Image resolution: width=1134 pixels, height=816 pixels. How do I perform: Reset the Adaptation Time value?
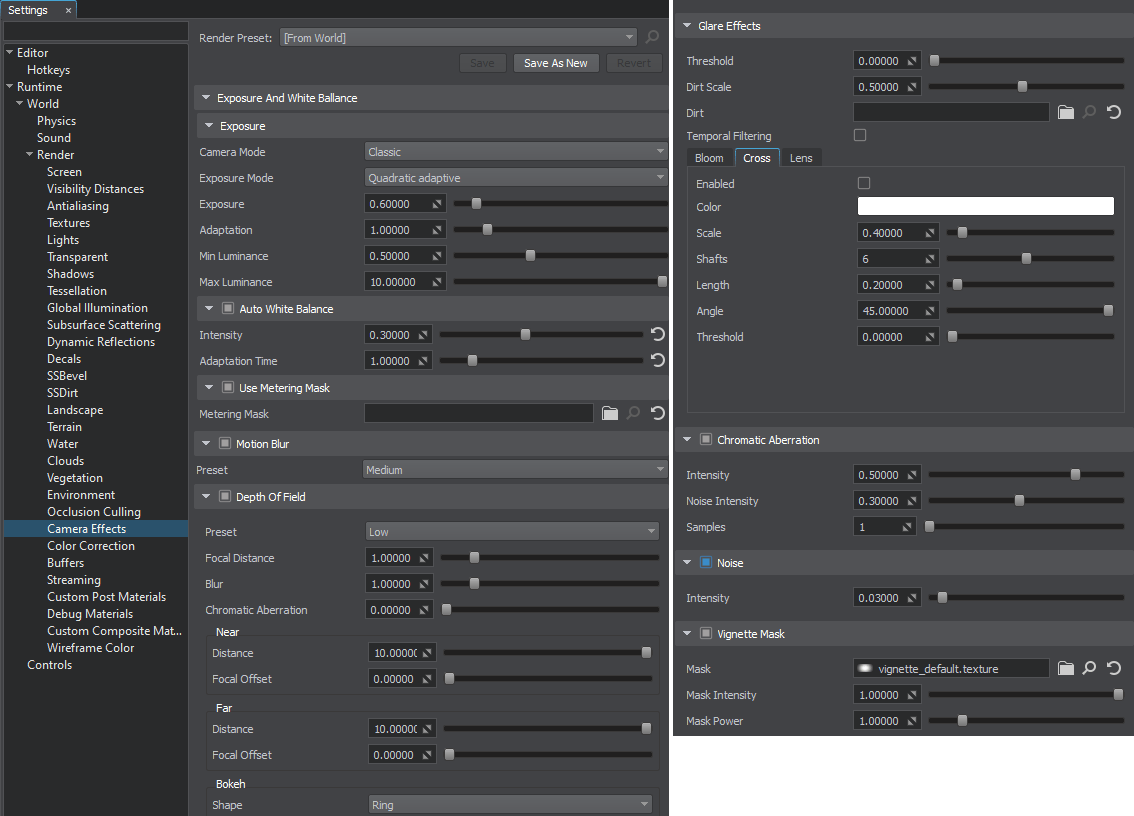click(x=657, y=361)
